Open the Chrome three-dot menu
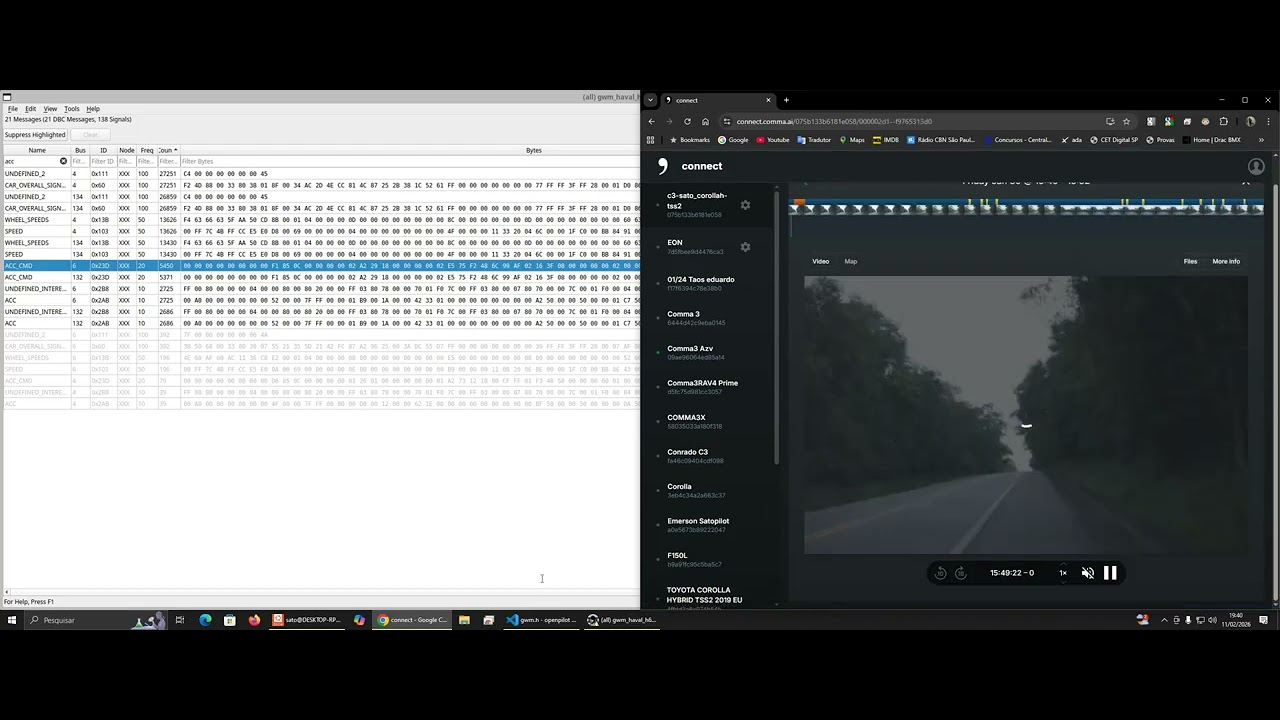The width and height of the screenshot is (1280, 720). click(x=1268, y=121)
